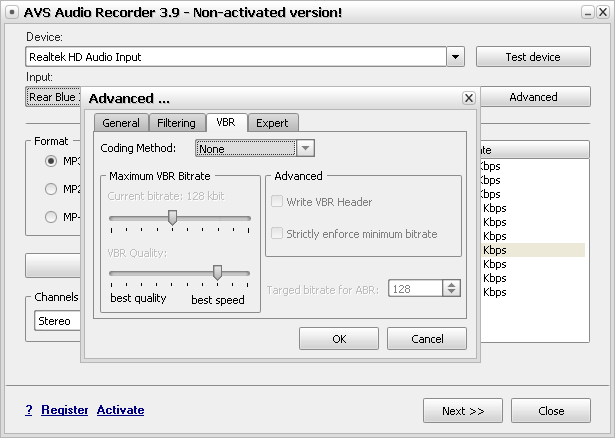
Task: Click the Next >> button
Action: 463,411
